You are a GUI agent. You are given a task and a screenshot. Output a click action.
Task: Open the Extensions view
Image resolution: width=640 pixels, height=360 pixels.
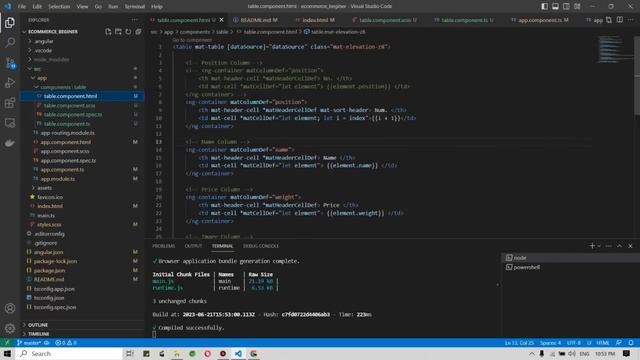point(10,103)
